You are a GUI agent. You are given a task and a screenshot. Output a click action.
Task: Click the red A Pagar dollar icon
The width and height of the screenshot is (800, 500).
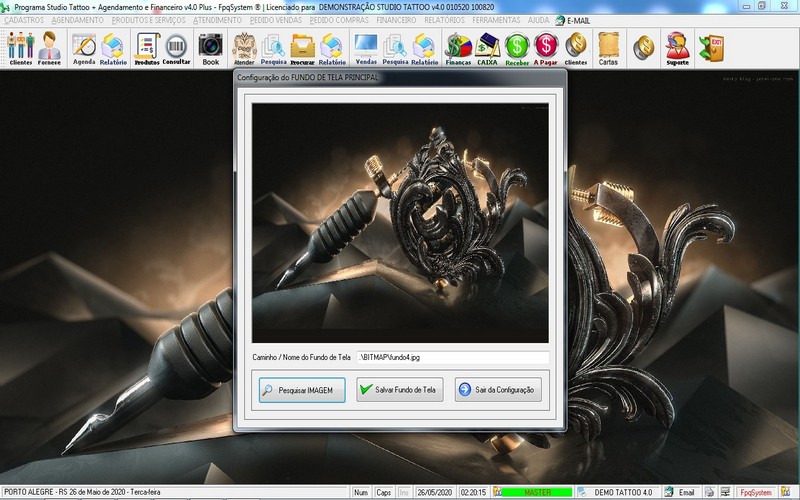click(546, 48)
